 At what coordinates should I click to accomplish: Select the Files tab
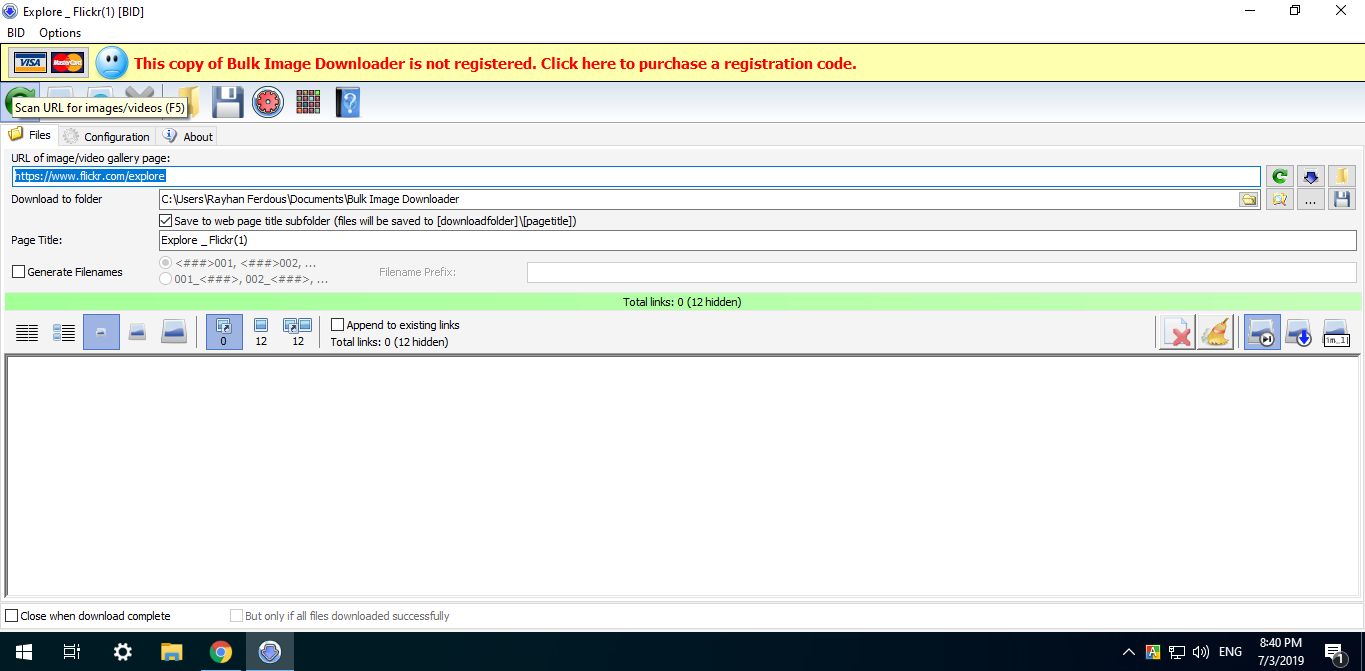click(x=30, y=135)
